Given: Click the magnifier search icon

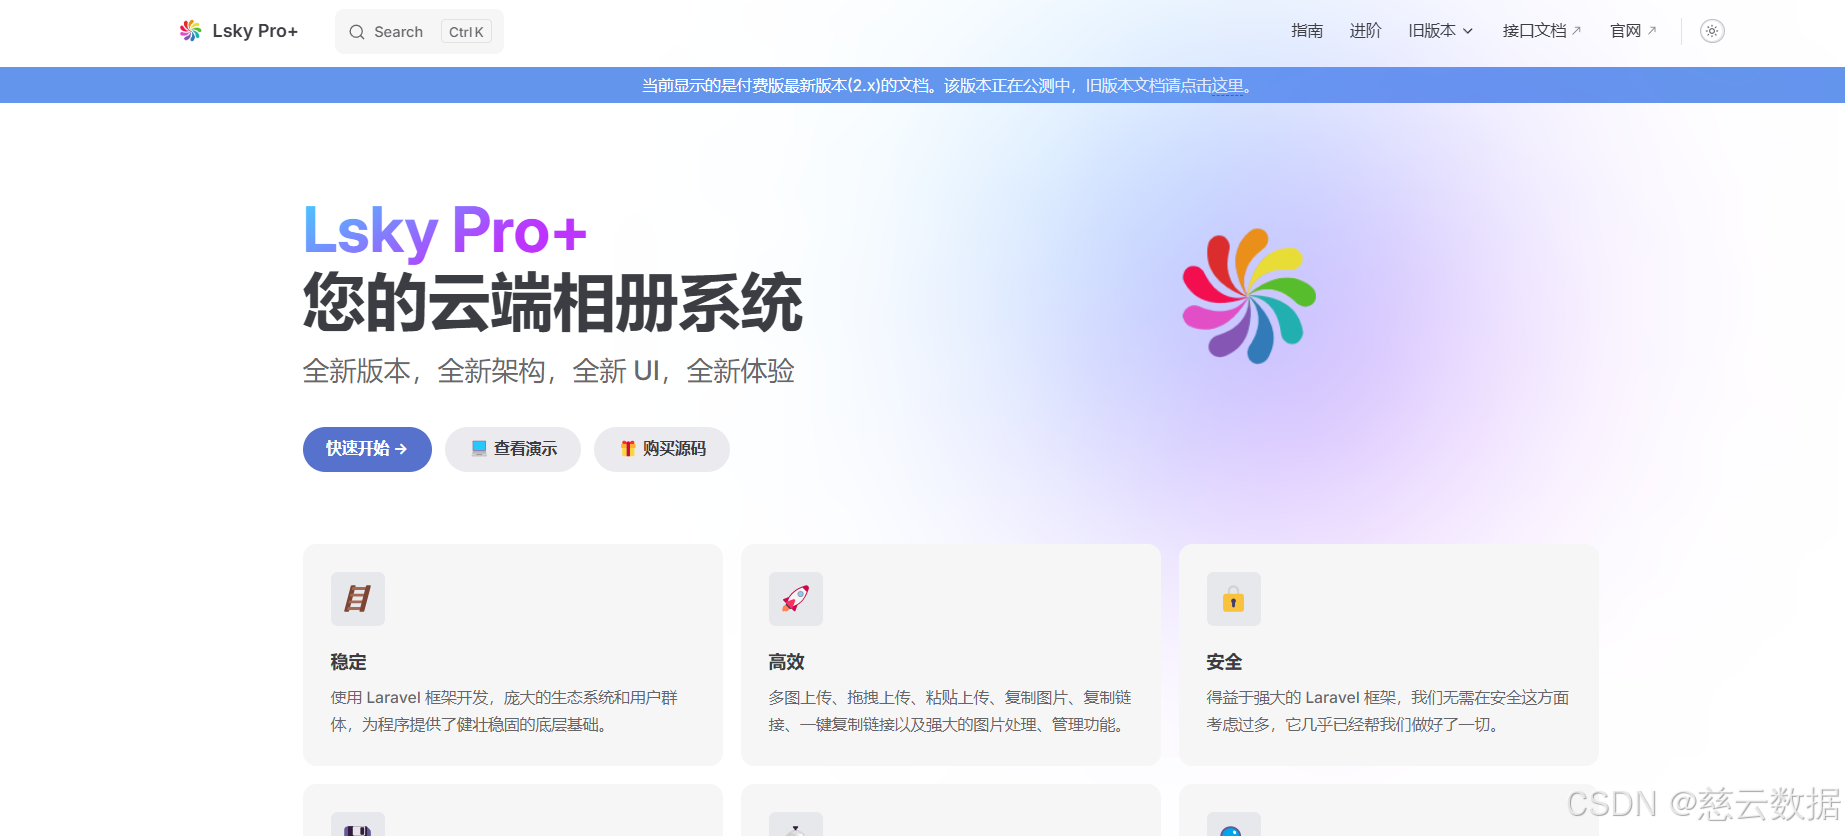Looking at the screenshot, I should click(356, 32).
